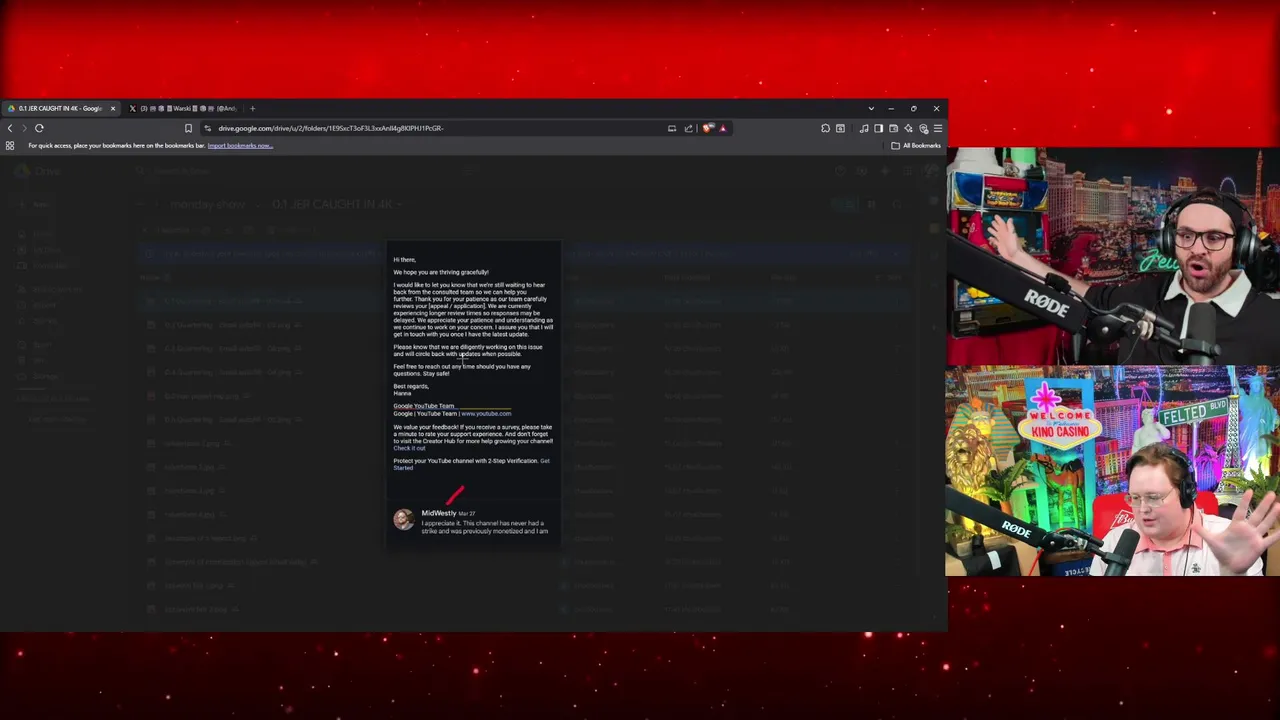Open the browser hamburger main menu
This screenshot has width=1280, height=720.
(x=938, y=128)
